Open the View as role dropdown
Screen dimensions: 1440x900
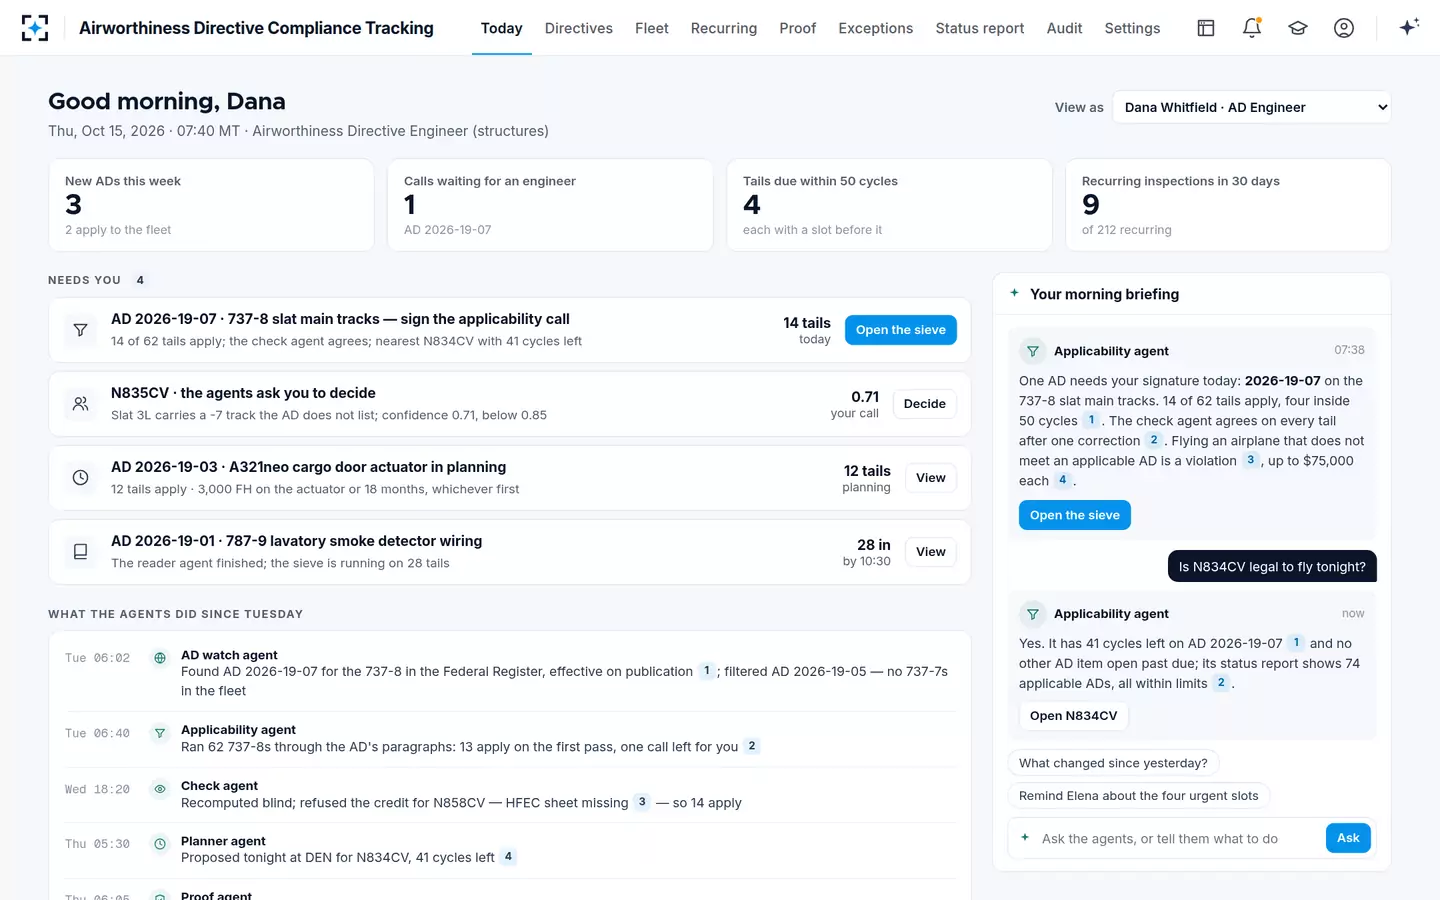coord(1252,107)
